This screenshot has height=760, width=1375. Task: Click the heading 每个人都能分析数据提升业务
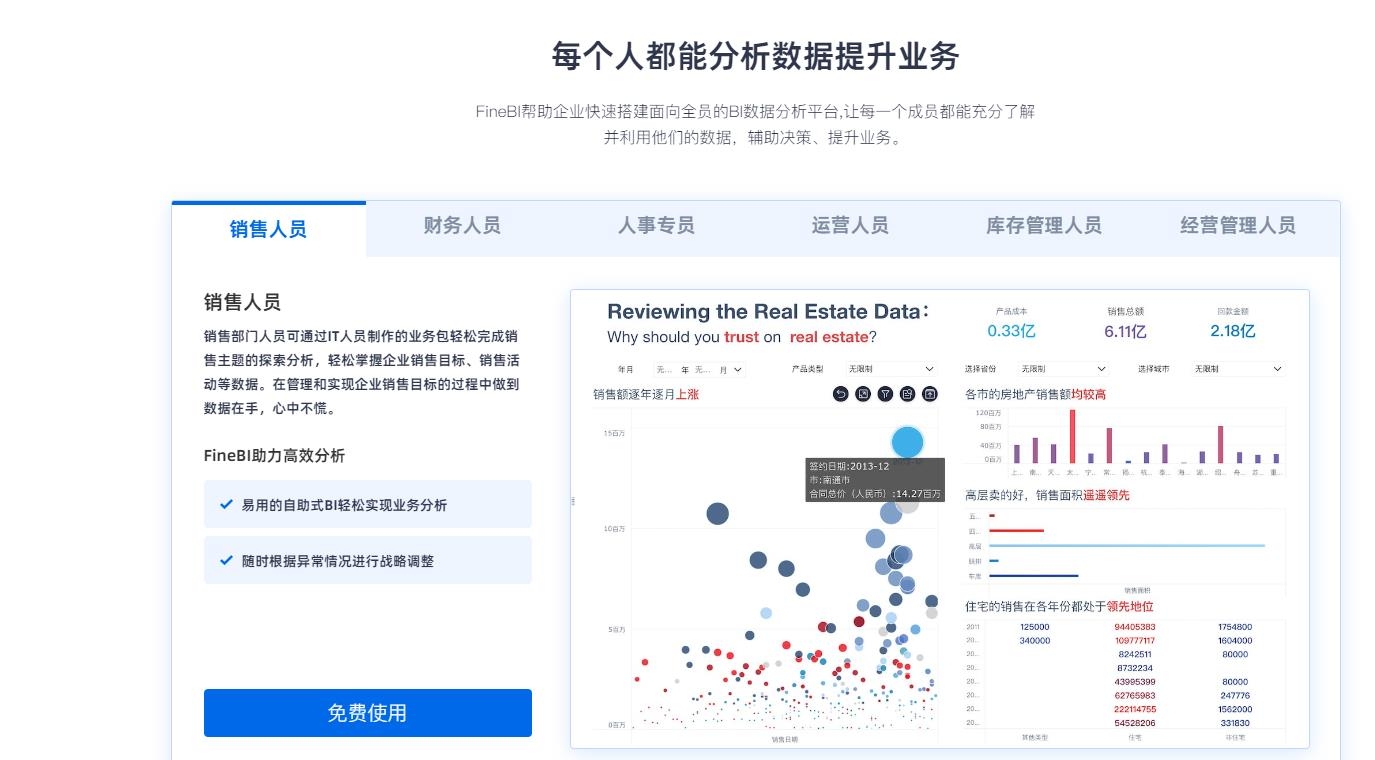tap(755, 56)
